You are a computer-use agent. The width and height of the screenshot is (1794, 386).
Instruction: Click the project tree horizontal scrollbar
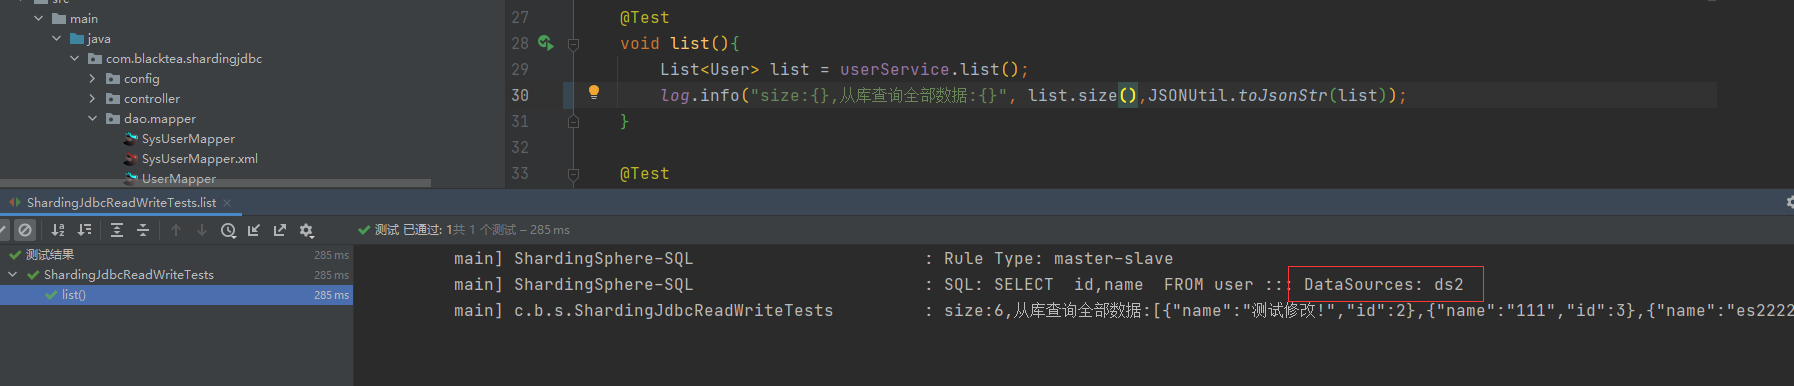click(x=215, y=183)
